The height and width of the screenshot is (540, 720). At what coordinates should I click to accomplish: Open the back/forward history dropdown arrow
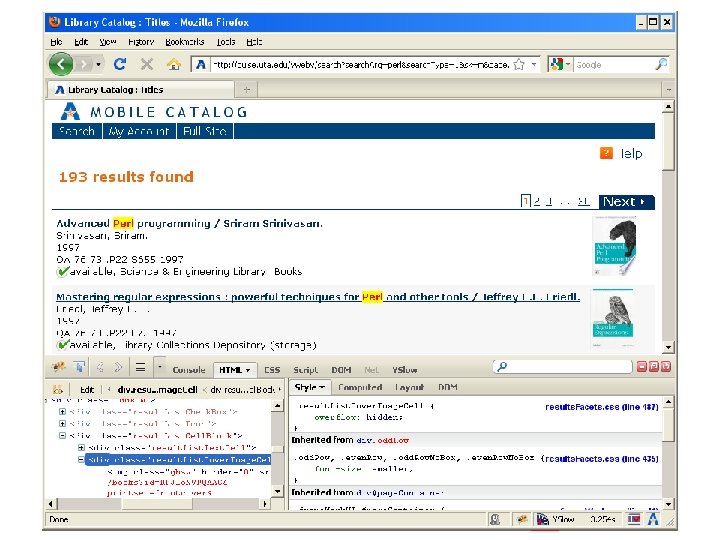[x=98, y=64]
